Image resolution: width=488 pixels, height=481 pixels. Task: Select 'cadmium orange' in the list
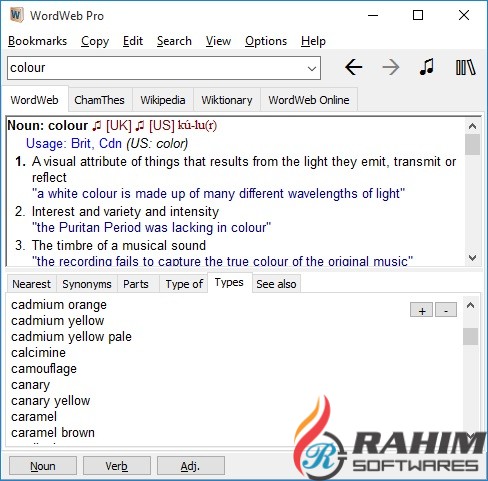point(59,305)
